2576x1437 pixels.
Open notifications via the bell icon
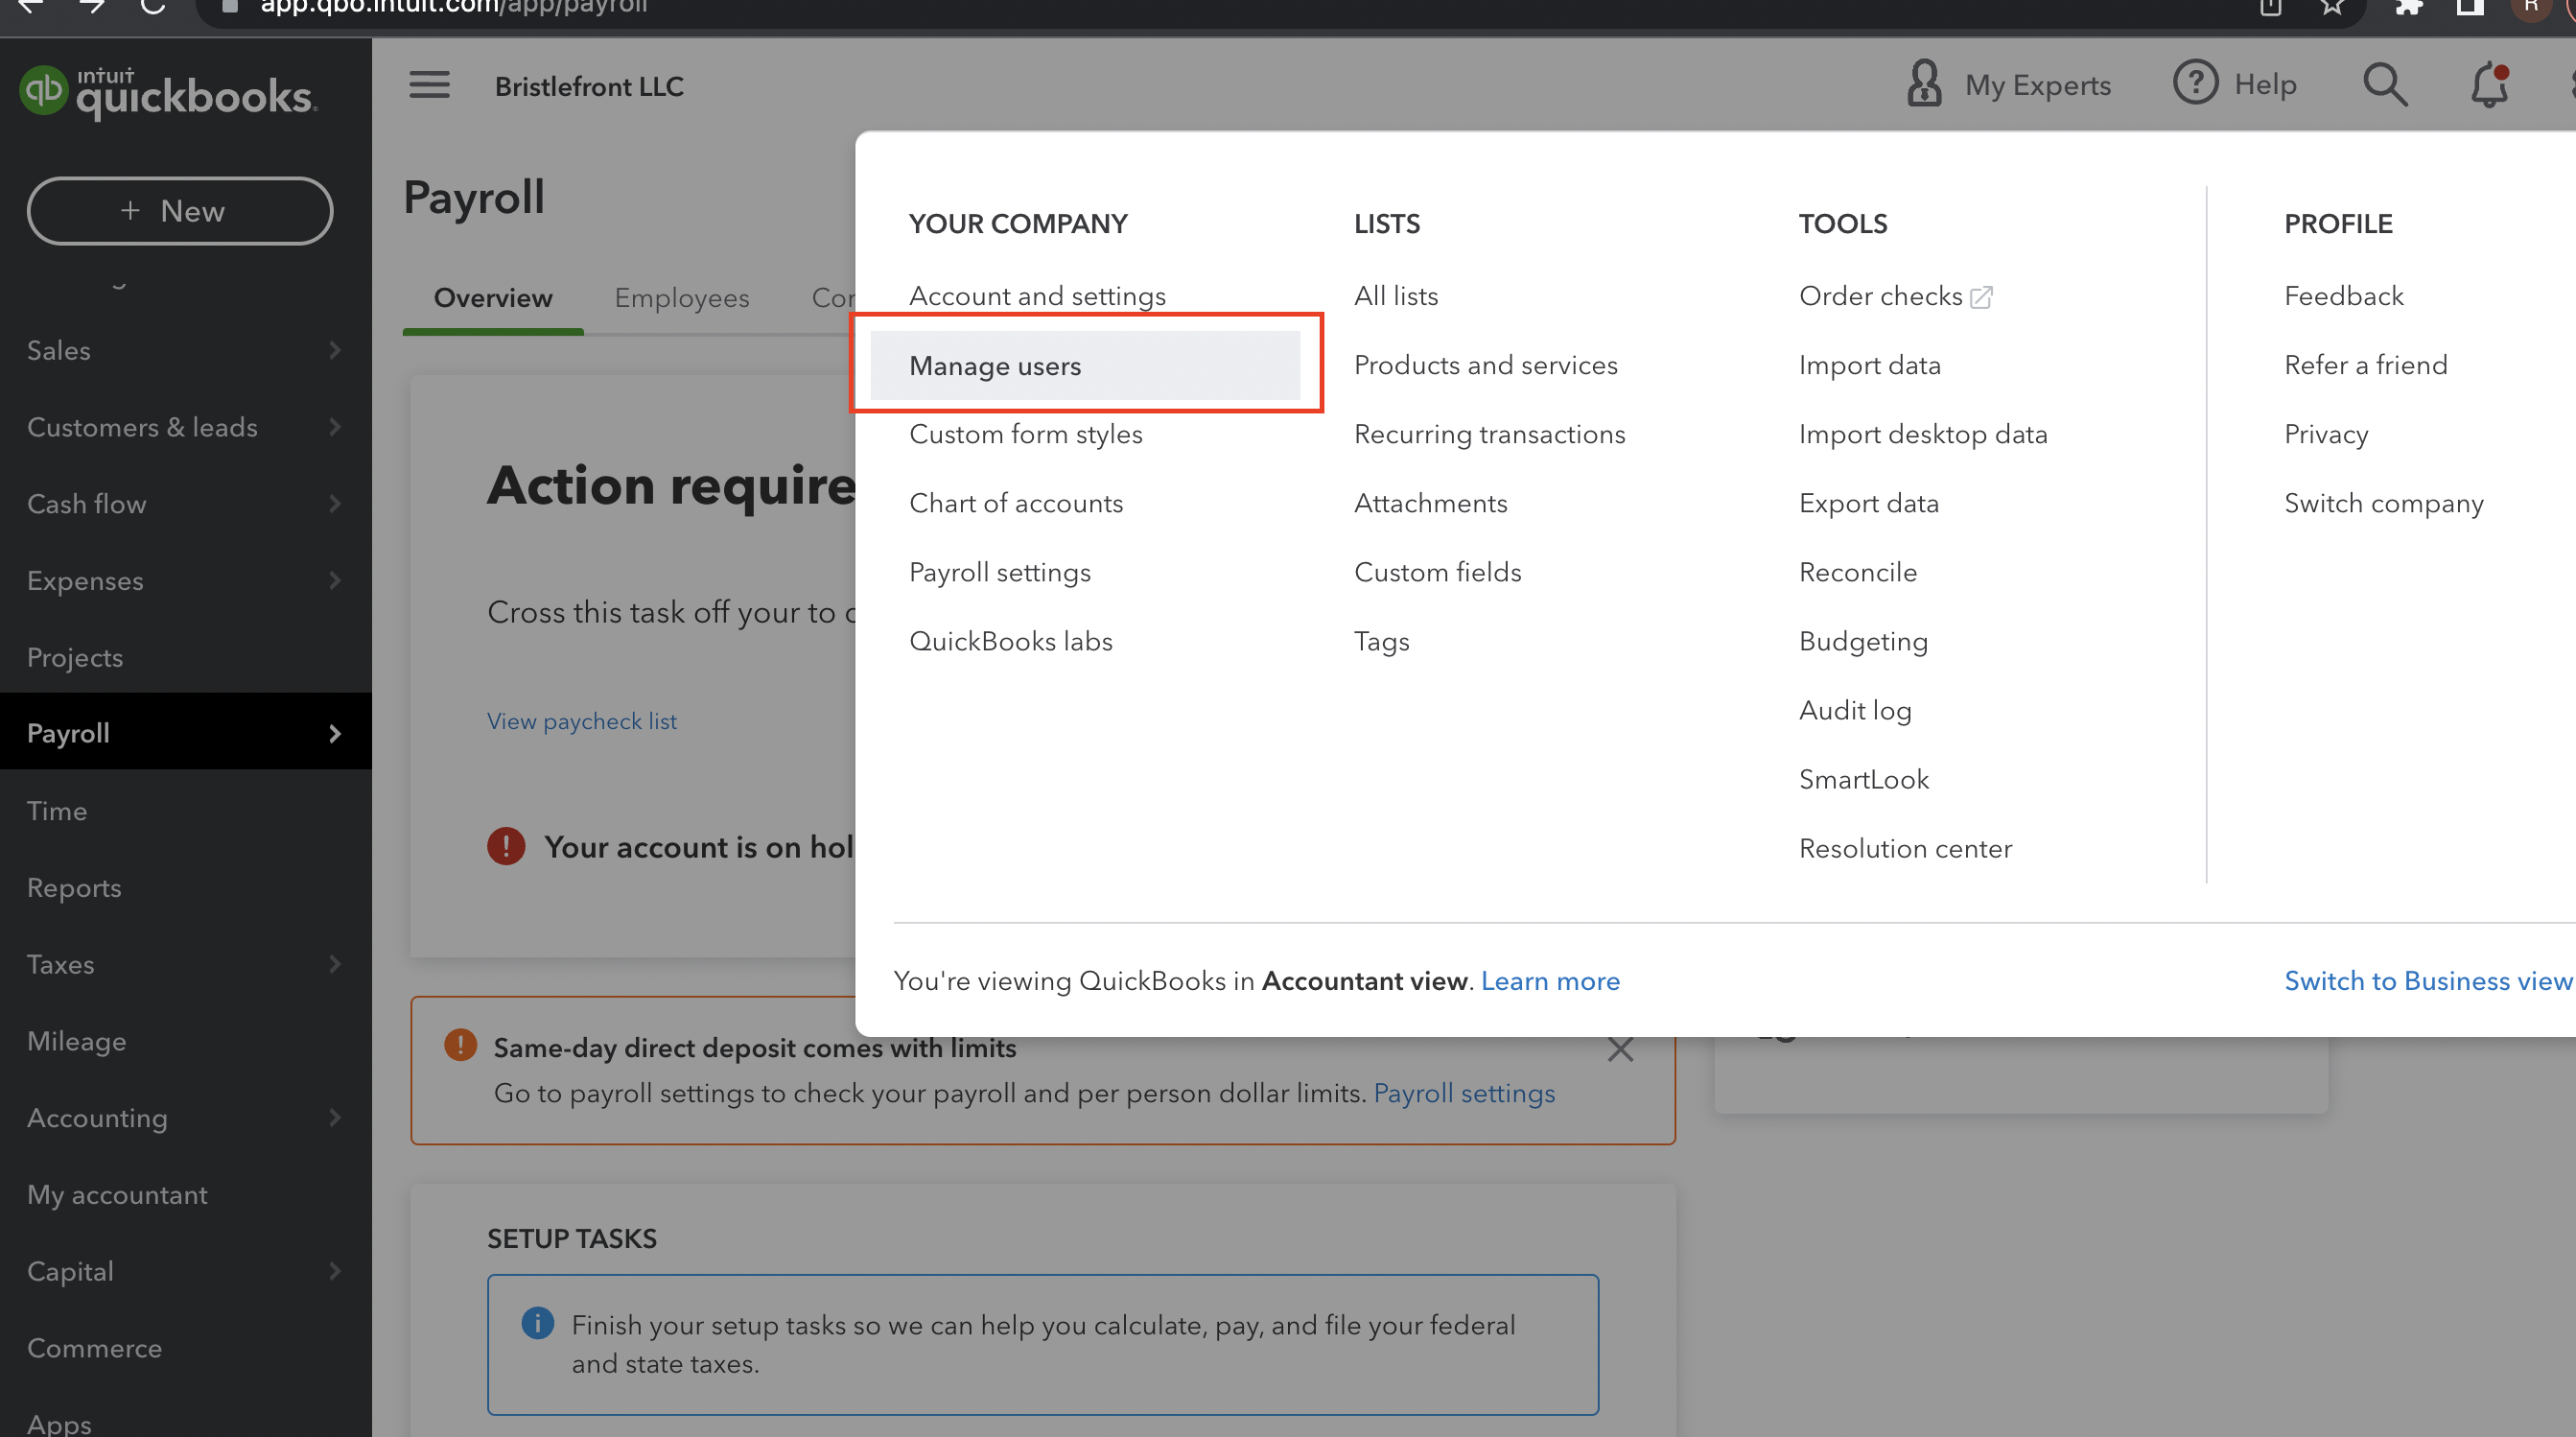2489,85
